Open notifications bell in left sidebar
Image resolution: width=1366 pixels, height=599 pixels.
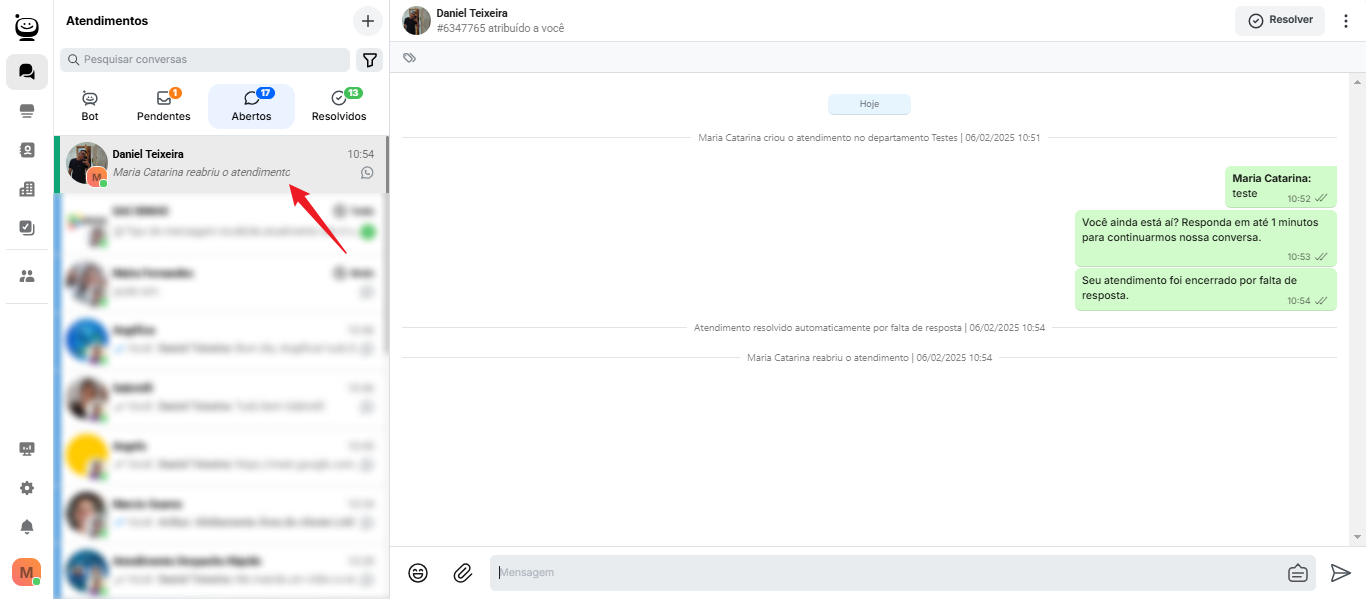pos(27,527)
